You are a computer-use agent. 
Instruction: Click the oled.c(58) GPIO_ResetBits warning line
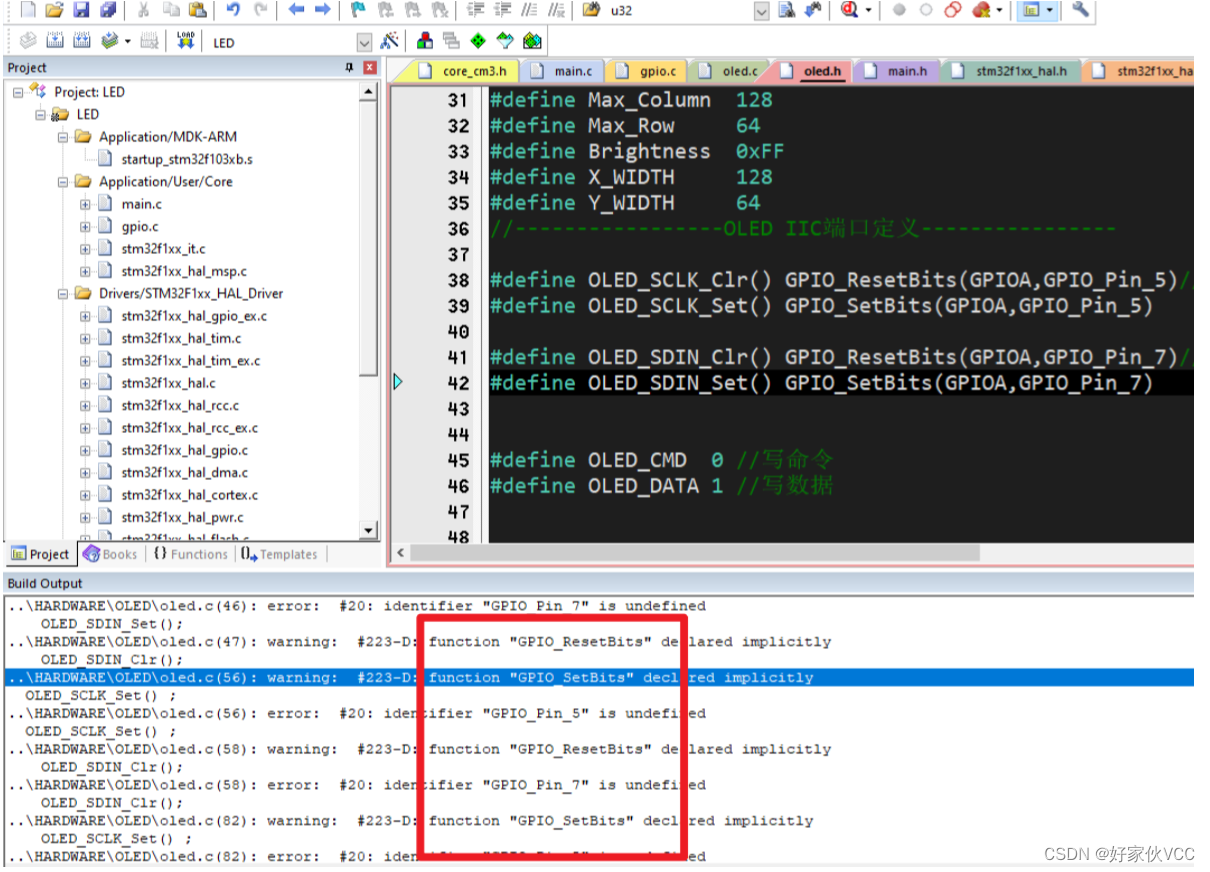419,749
